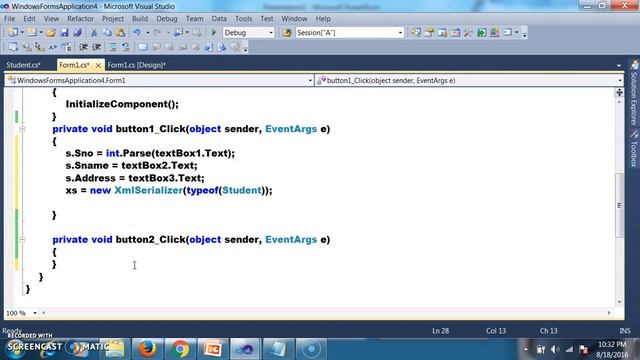The image size is (640, 360).
Task: Expand the Toolbox side panel
Action: pos(634,149)
